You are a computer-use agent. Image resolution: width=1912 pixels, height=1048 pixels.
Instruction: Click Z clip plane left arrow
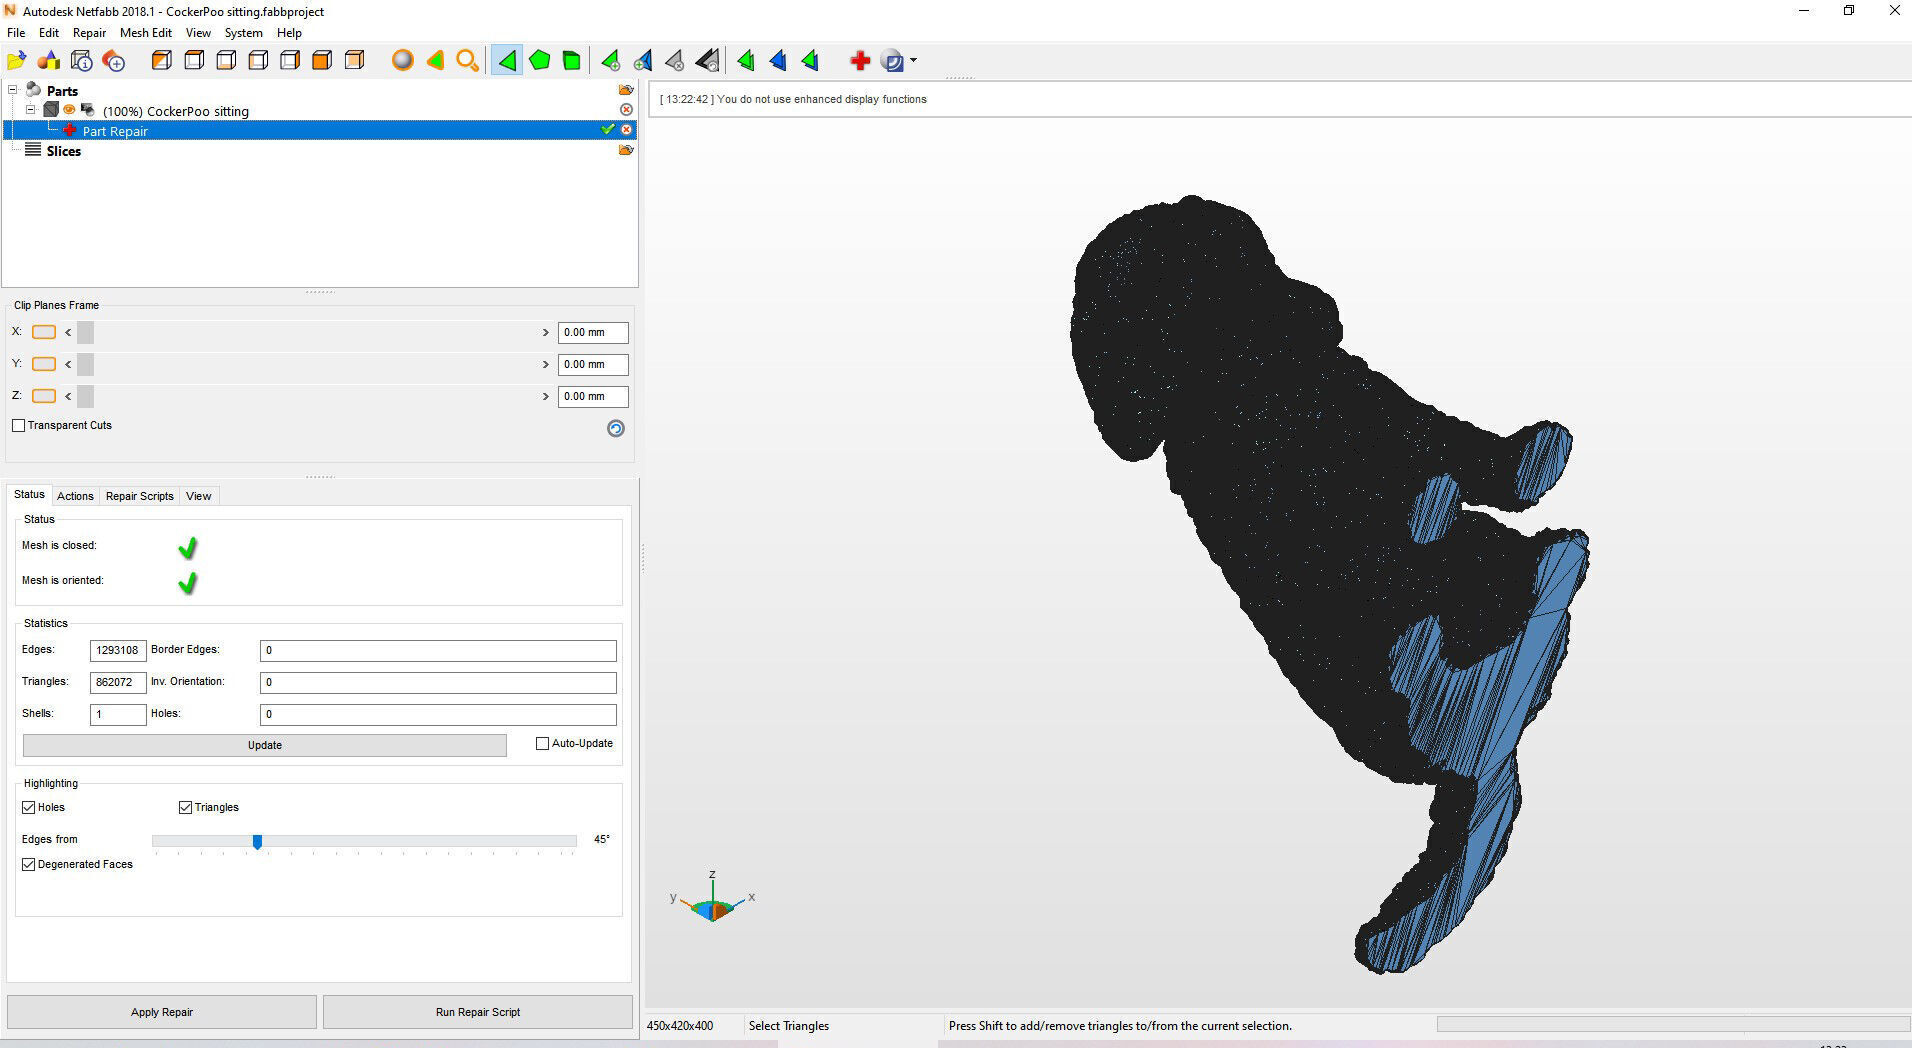pyautogui.click(x=68, y=396)
